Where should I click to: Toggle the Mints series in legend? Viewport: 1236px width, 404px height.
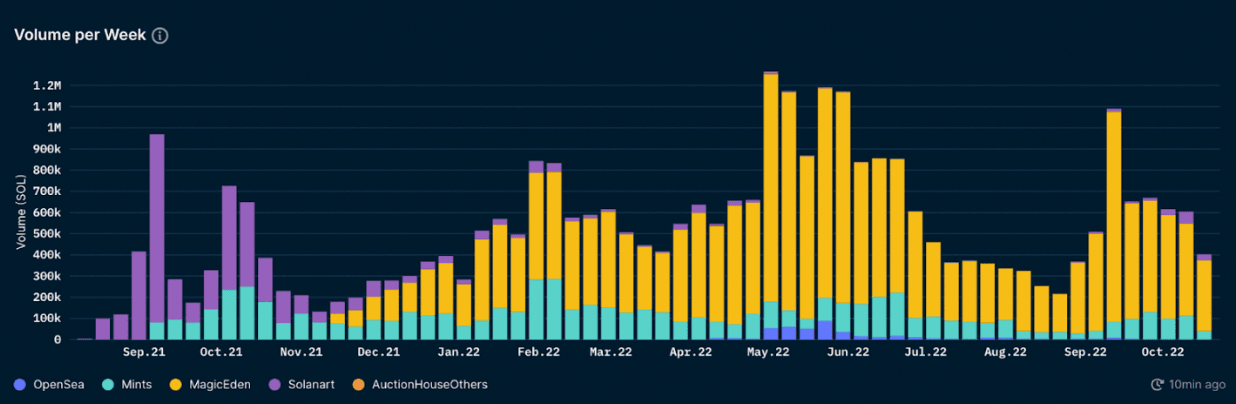coord(138,384)
